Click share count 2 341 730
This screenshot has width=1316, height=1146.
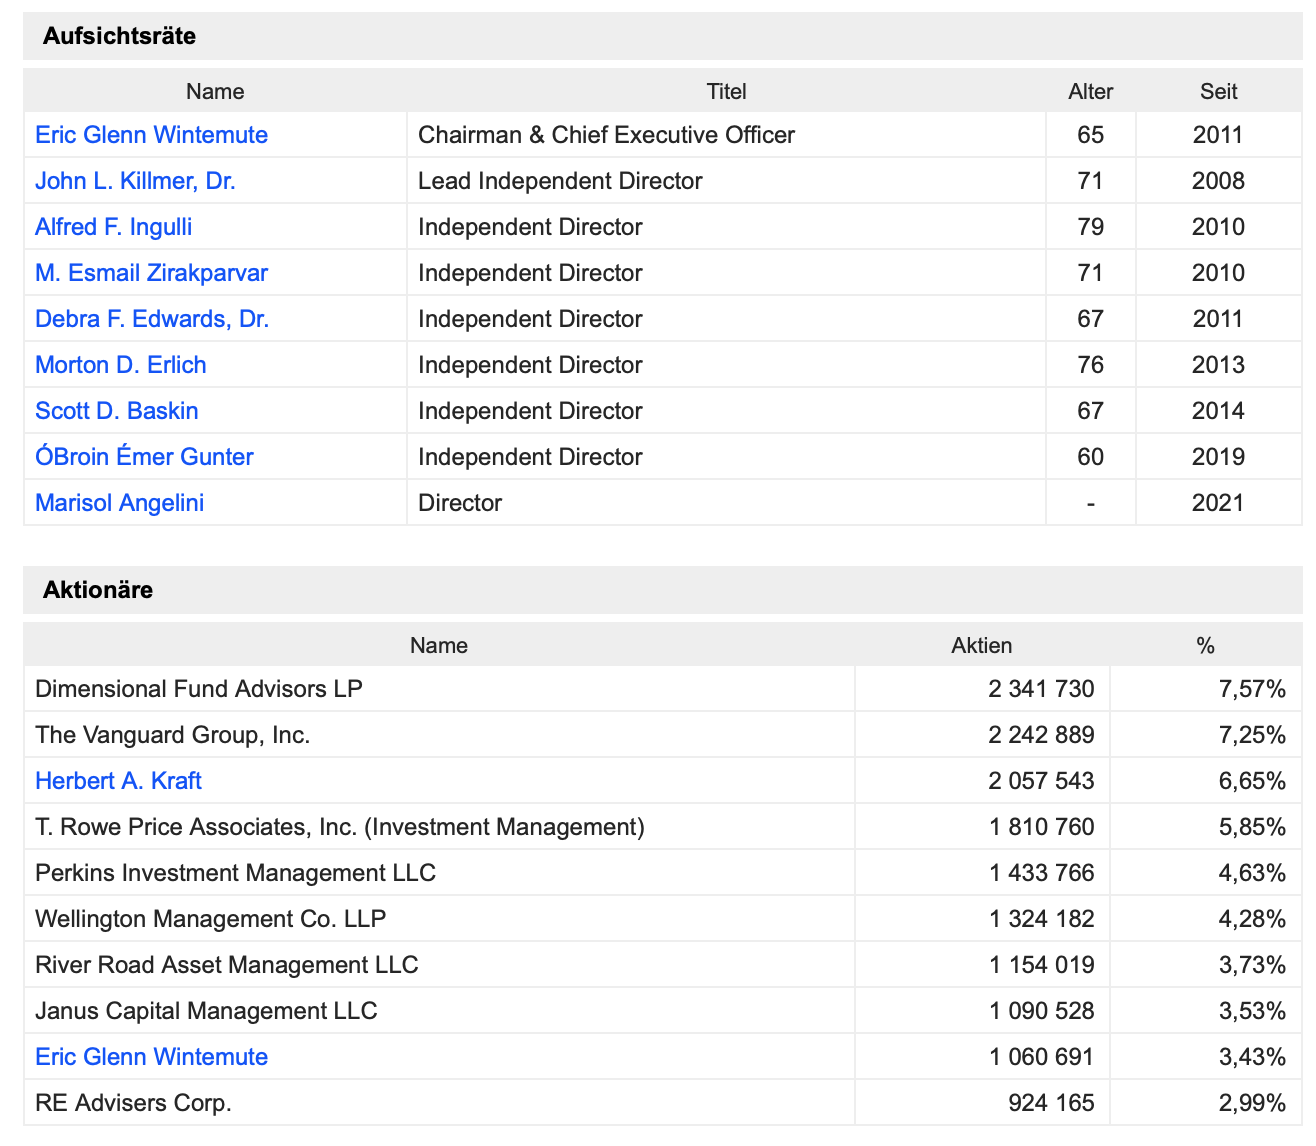(1041, 689)
